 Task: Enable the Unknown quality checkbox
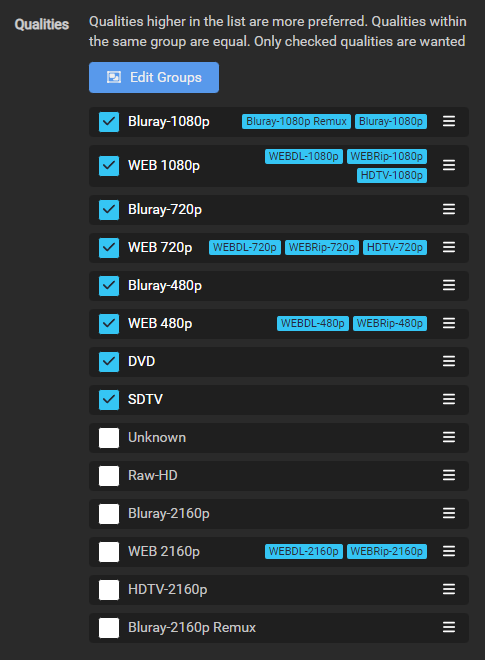109,438
